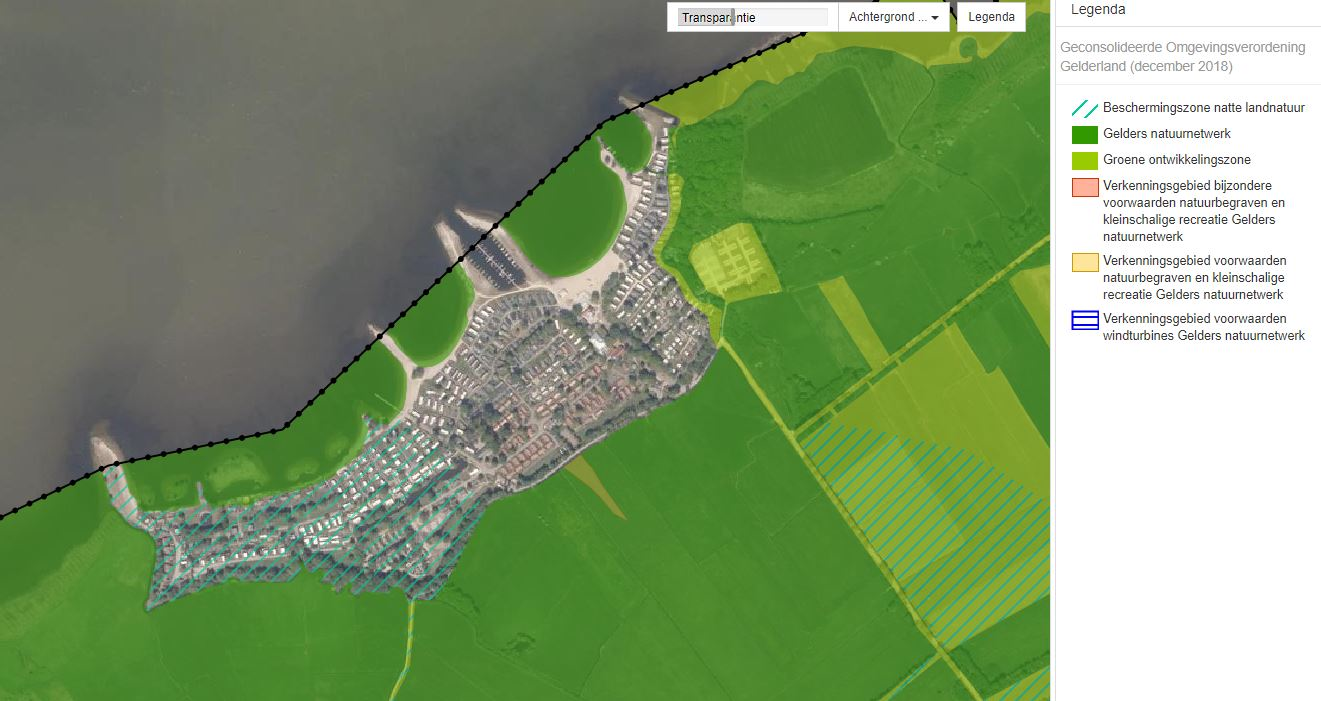The image size is (1321, 701).
Task: Select the windturbines blue striped swatch
Action: coord(1085,320)
